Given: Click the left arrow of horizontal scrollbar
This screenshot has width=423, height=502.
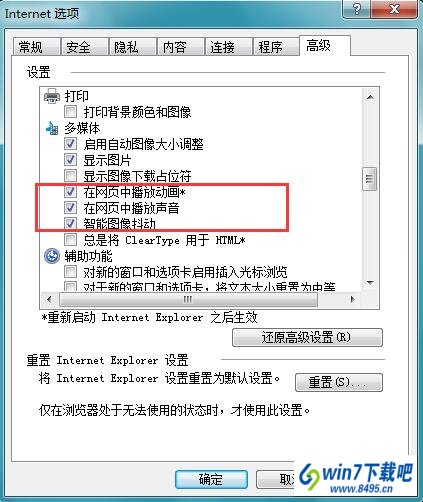Looking at the screenshot, I should [49, 299].
